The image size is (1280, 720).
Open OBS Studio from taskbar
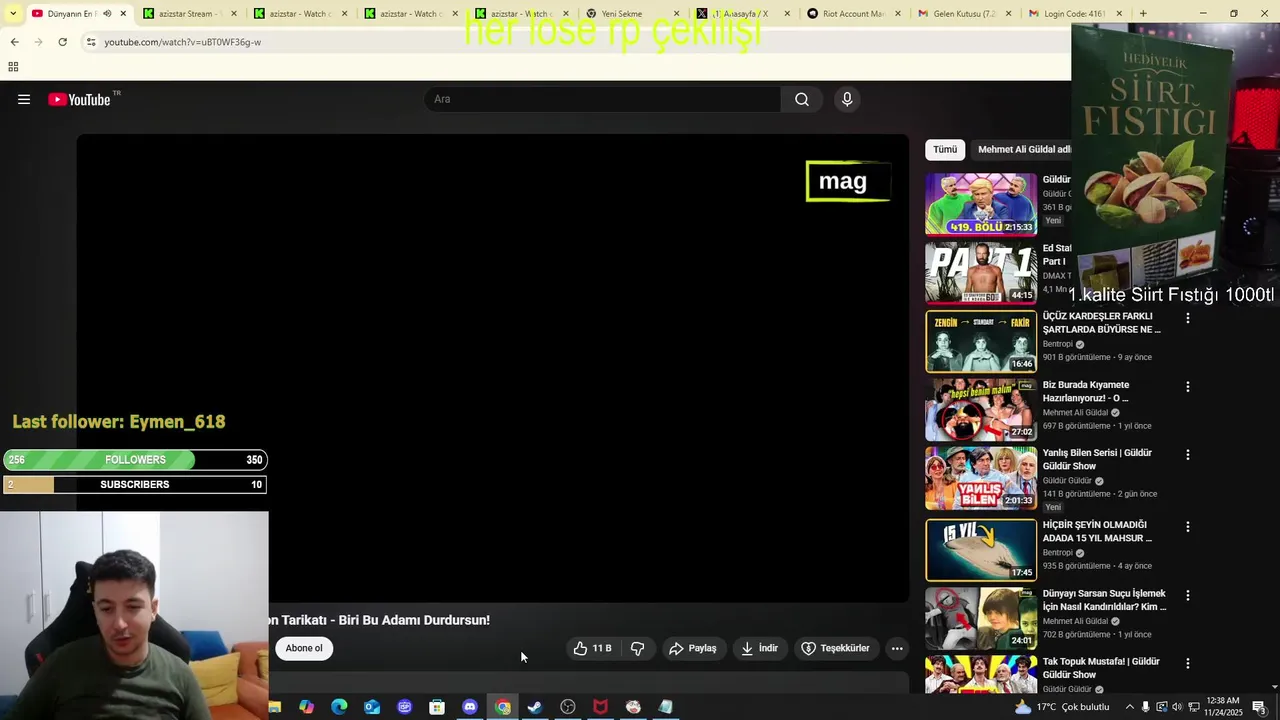(x=568, y=707)
